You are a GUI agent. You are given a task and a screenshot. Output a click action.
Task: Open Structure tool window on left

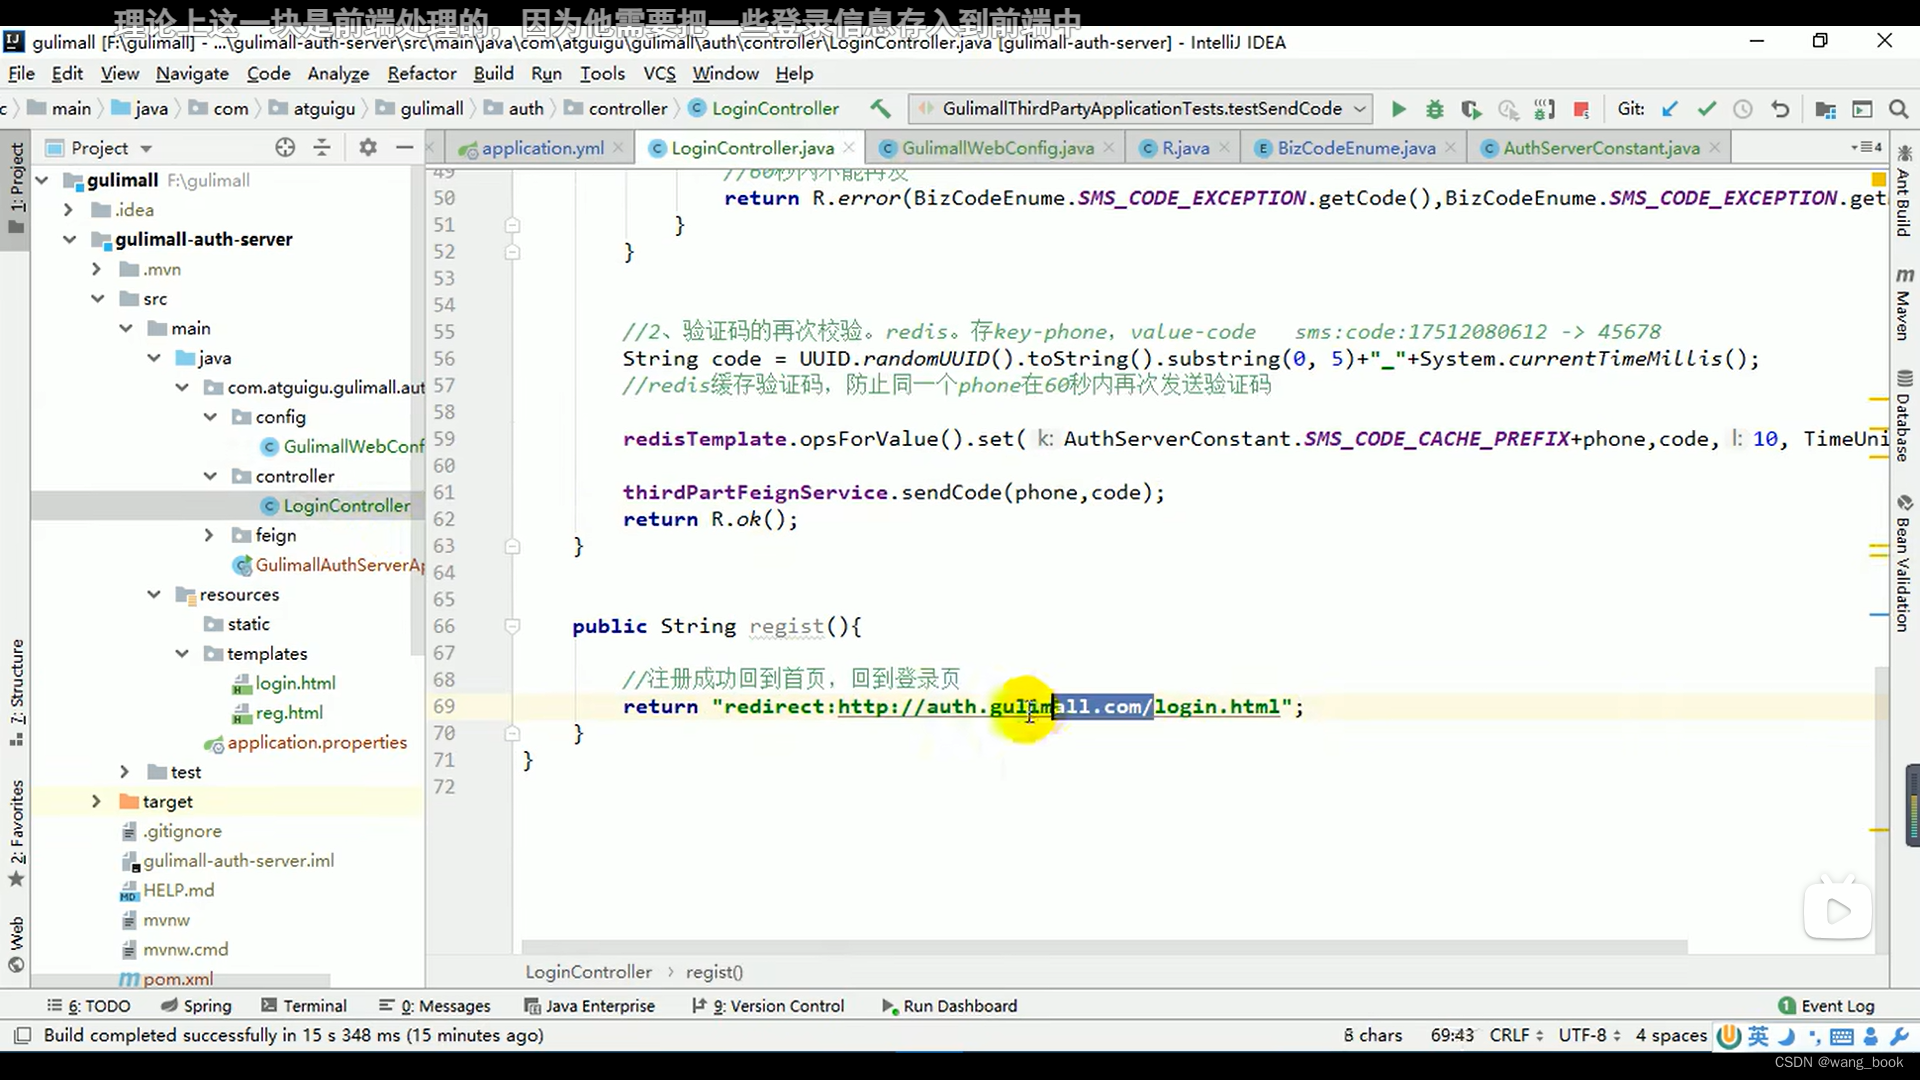[x=16, y=692]
